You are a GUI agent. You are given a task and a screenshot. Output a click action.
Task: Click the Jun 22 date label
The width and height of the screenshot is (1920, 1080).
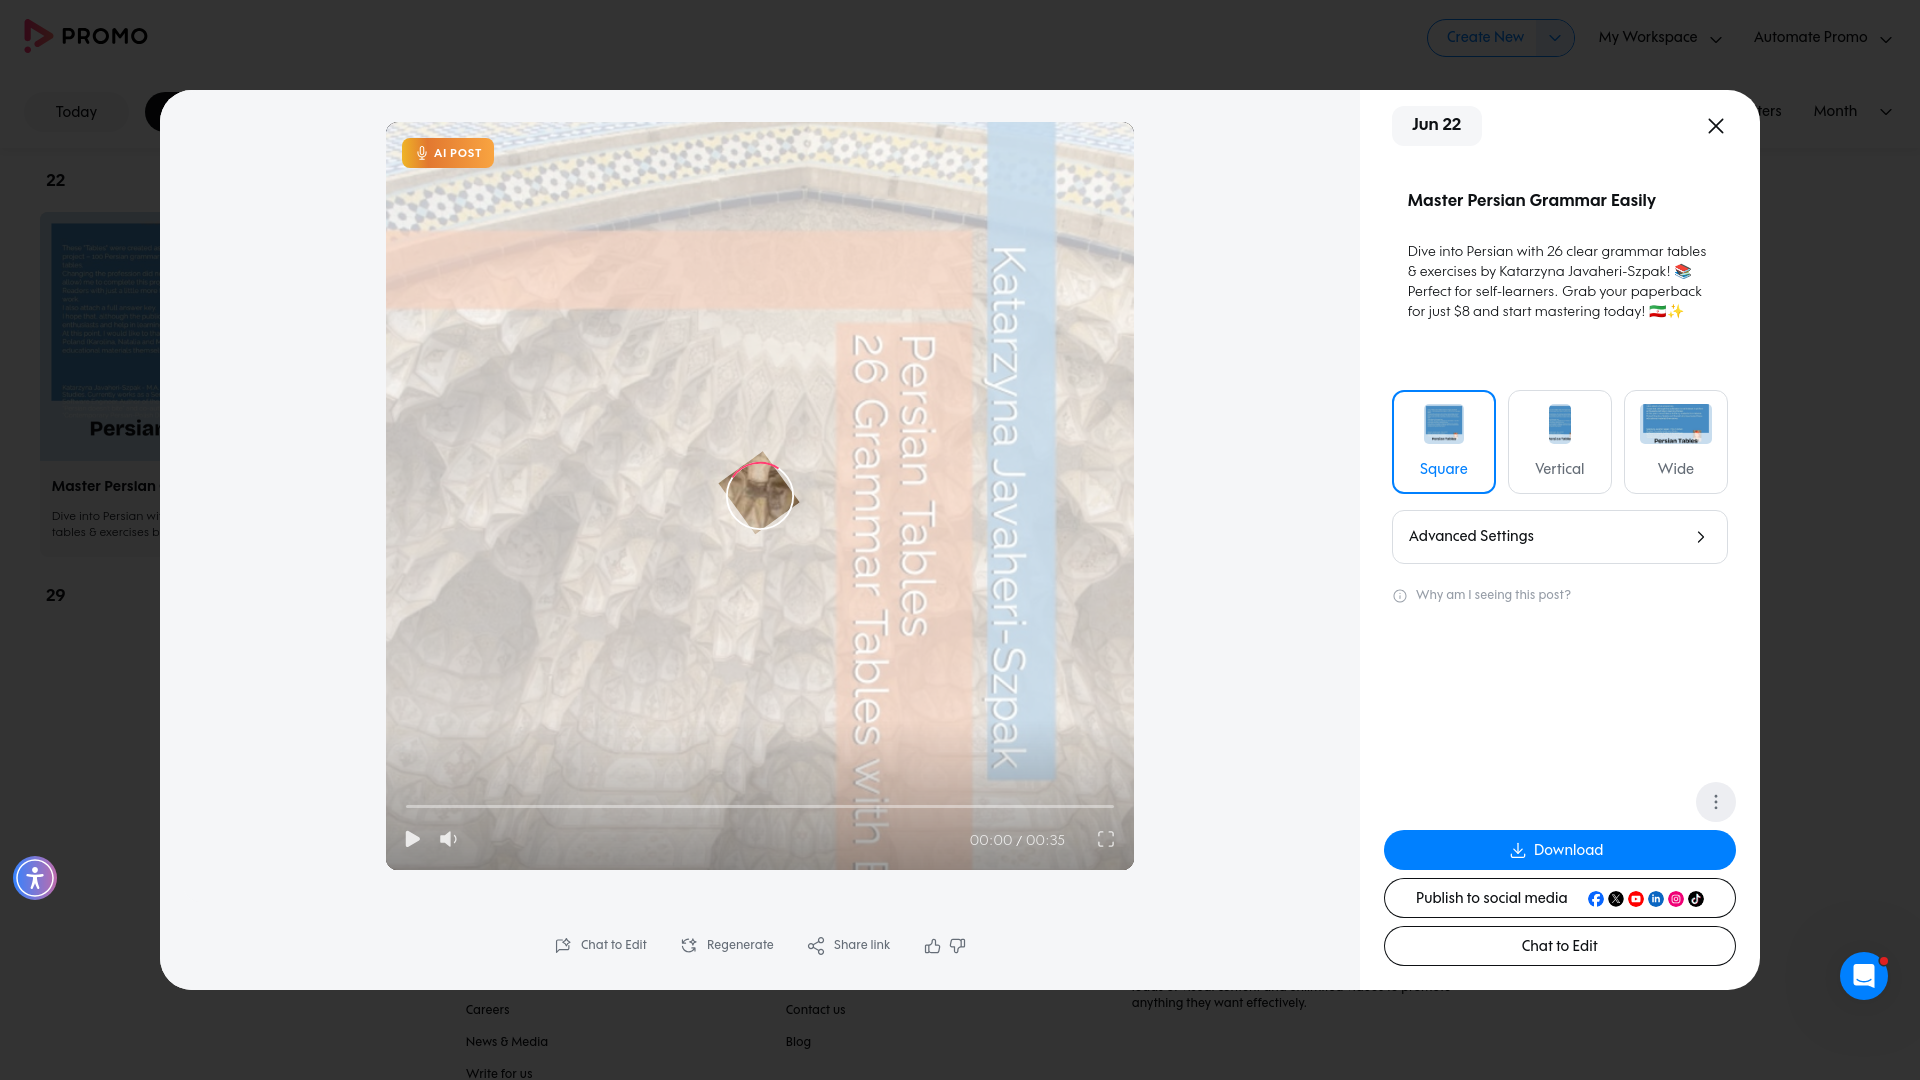(1436, 125)
